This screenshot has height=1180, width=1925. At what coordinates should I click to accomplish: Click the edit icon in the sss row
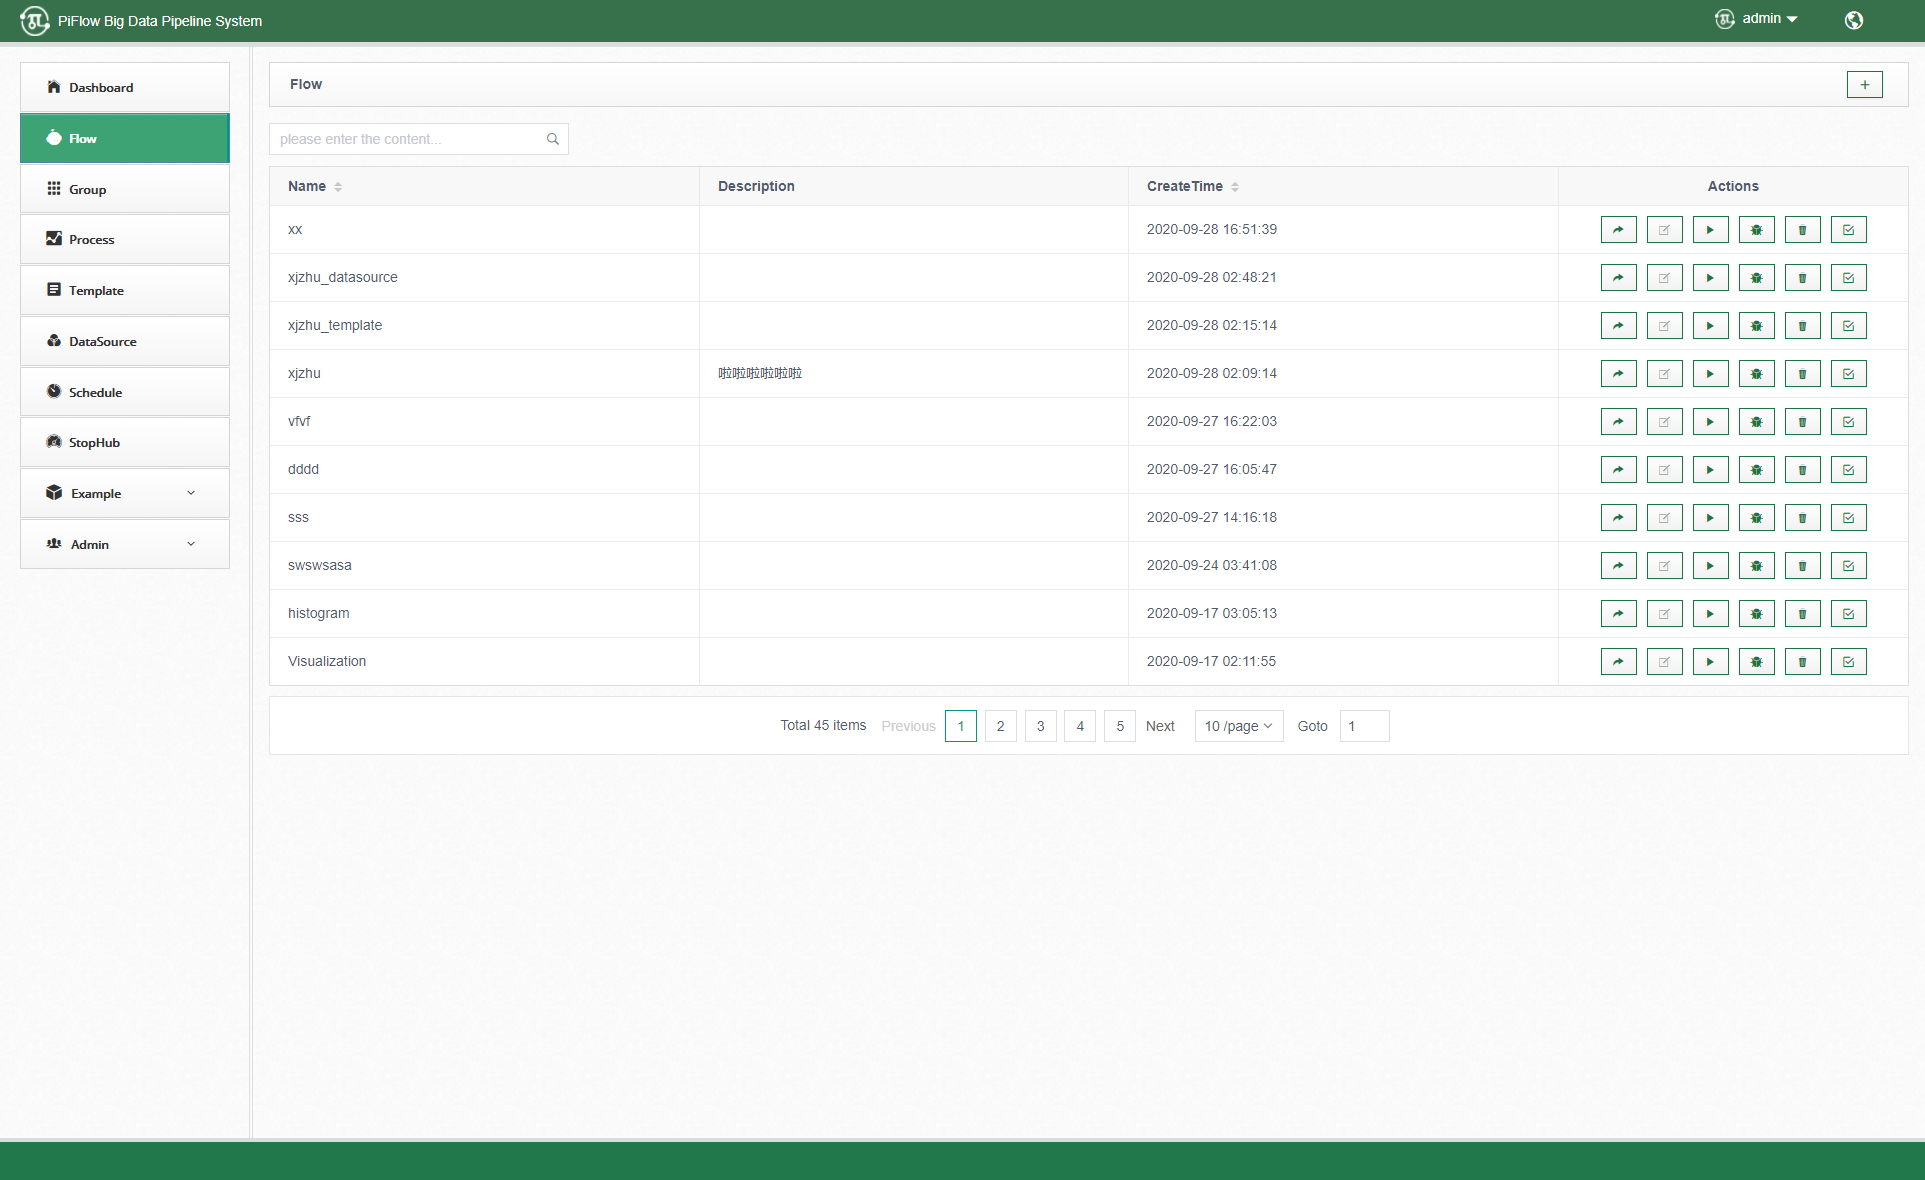[1664, 518]
